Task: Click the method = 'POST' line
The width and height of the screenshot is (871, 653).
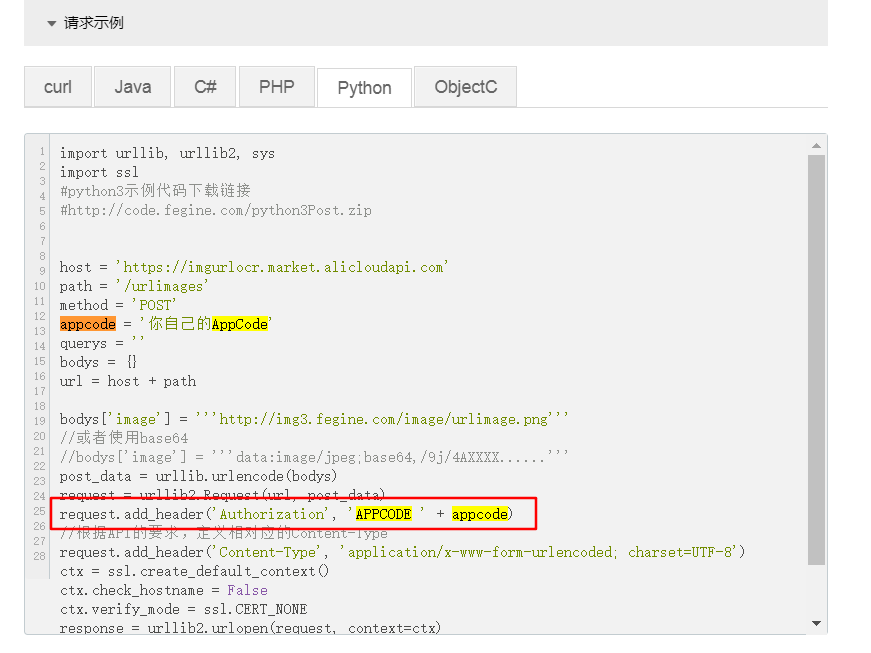Action: pyautogui.click(x=118, y=305)
